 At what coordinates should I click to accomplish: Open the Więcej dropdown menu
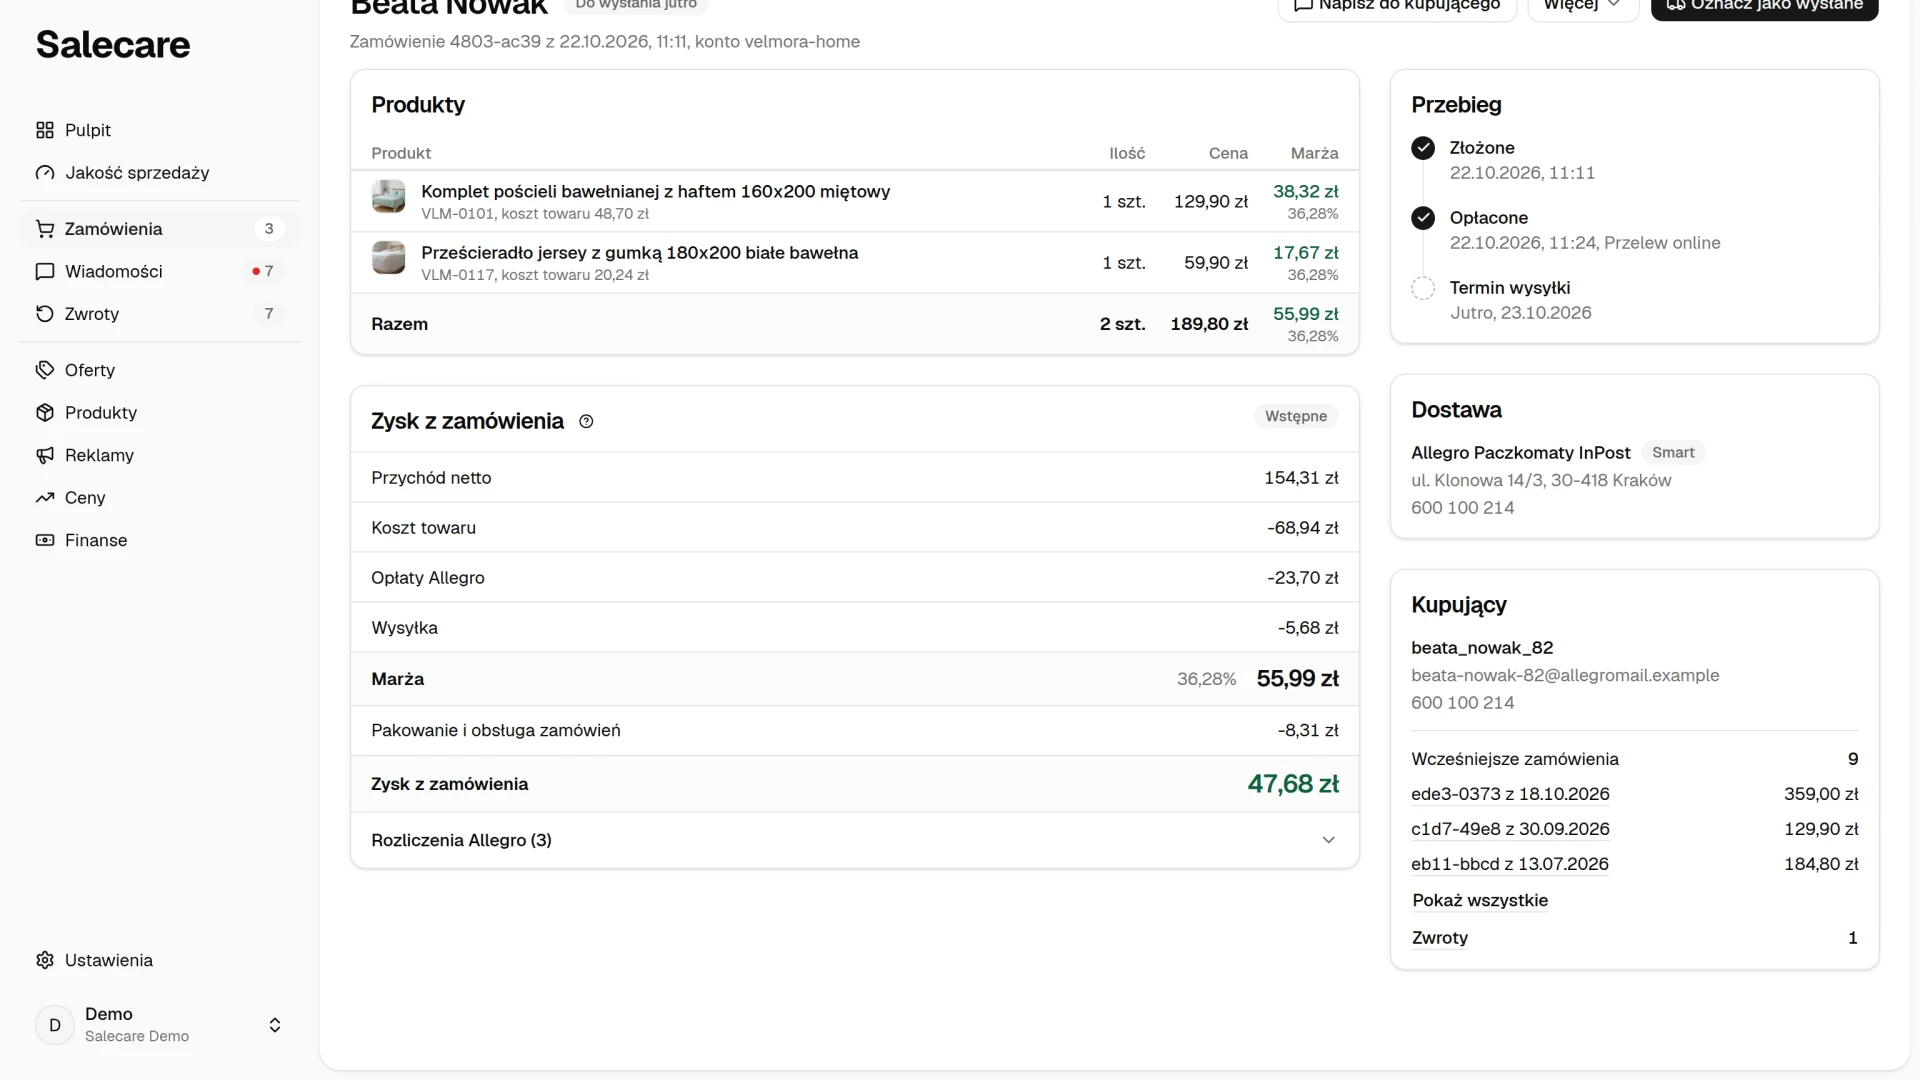[1583, 8]
